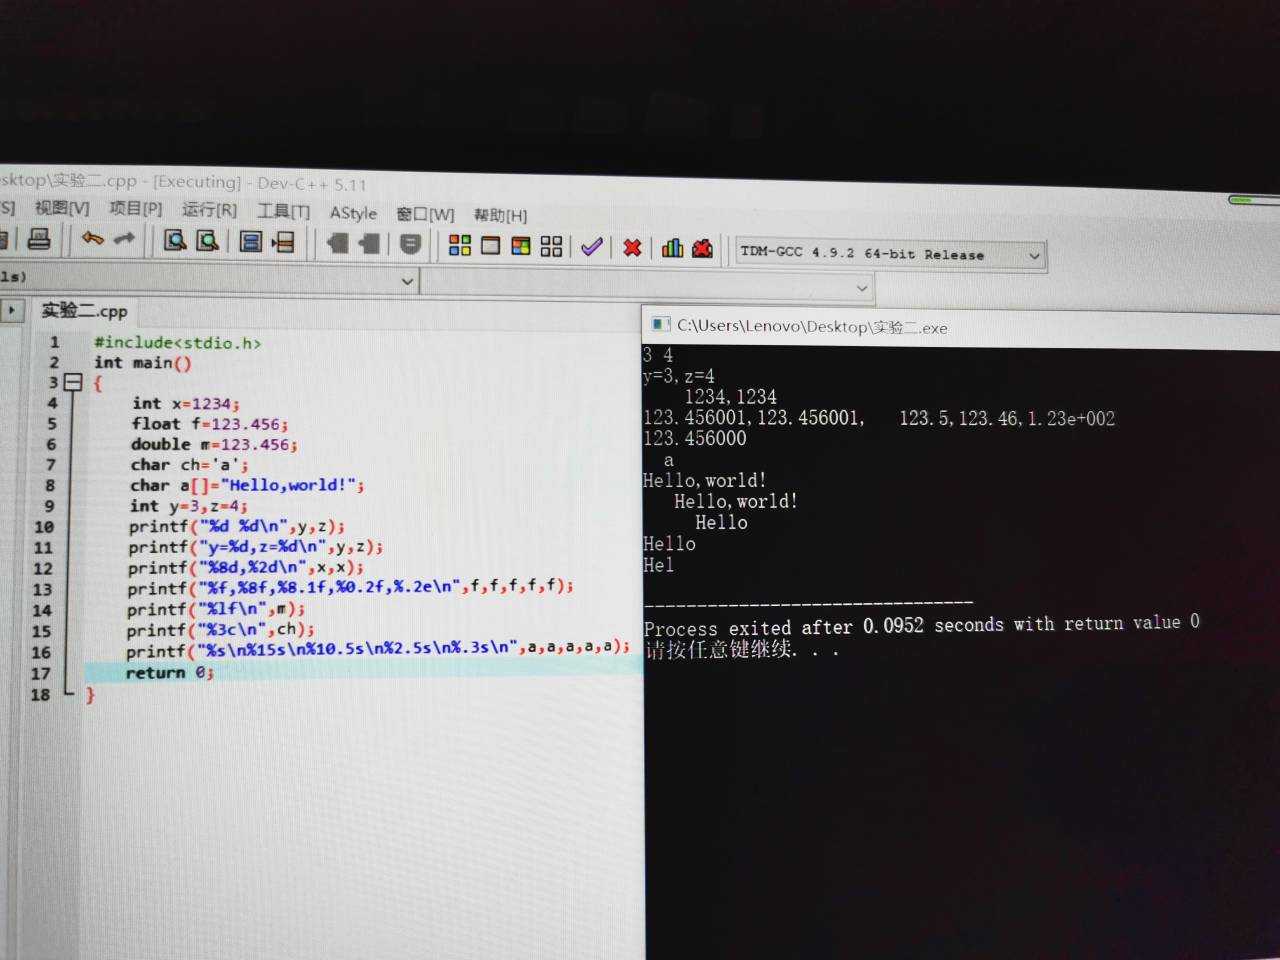The width and height of the screenshot is (1280, 960).
Task: Open Replace via green magnifier icon
Action: (207, 240)
